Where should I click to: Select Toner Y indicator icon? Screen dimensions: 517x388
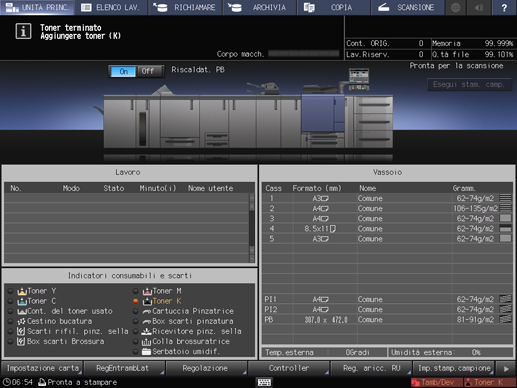pos(22,291)
